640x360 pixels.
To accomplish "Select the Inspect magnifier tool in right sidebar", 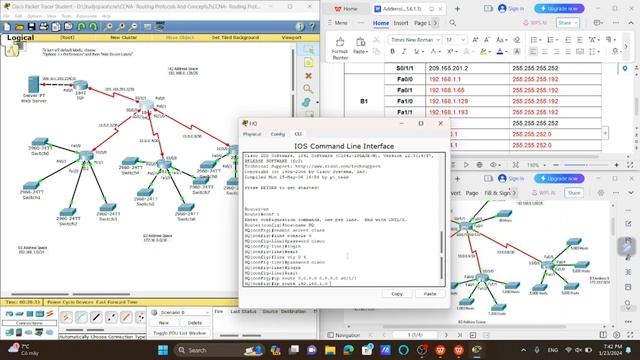I will click(x=308, y=89).
